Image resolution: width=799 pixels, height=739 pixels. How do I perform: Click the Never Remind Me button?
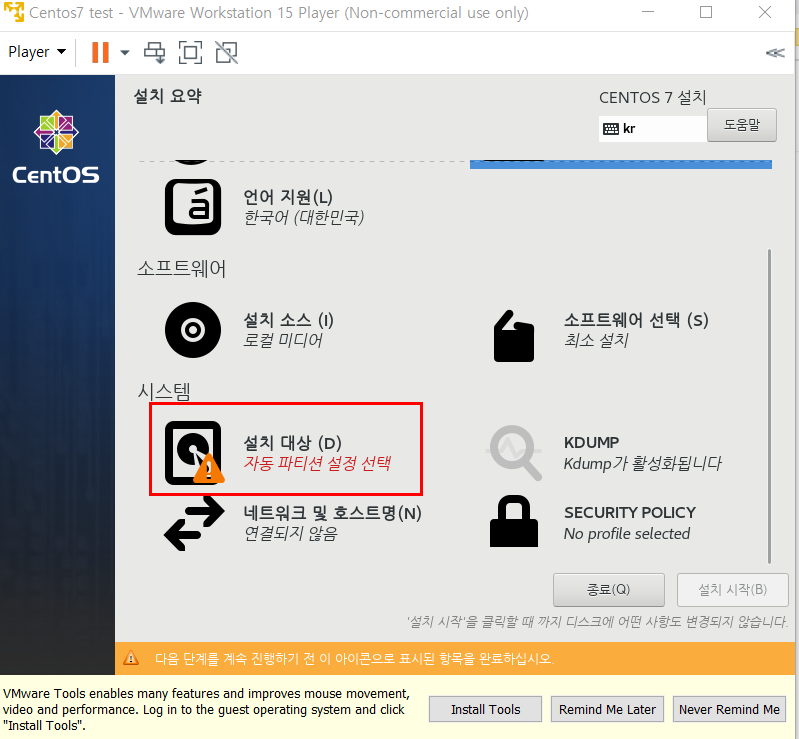pos(729,709)
